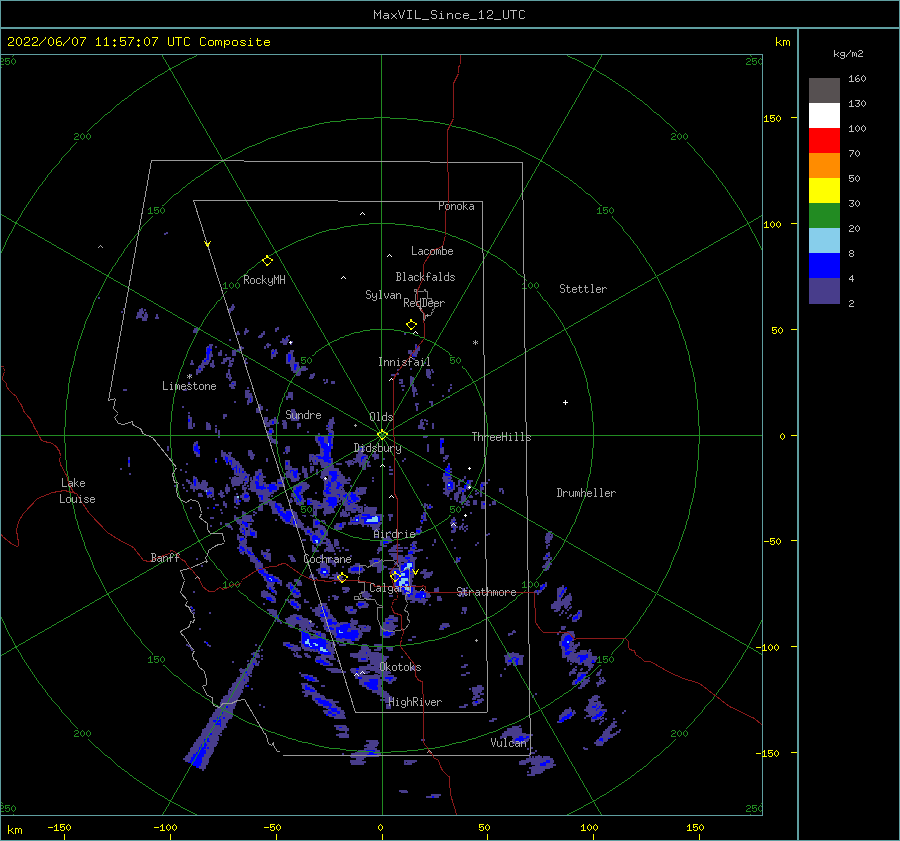Screen dimensions: 900x841
Task: Click the RockyMH label
Action: point(264,280)
